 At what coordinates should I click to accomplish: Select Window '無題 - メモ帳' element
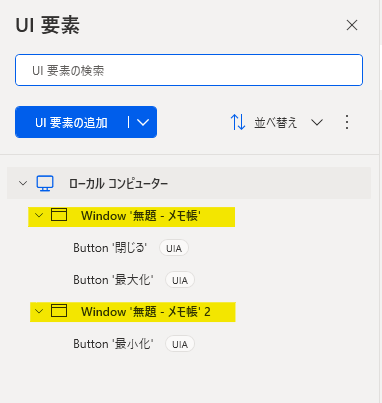141,216
